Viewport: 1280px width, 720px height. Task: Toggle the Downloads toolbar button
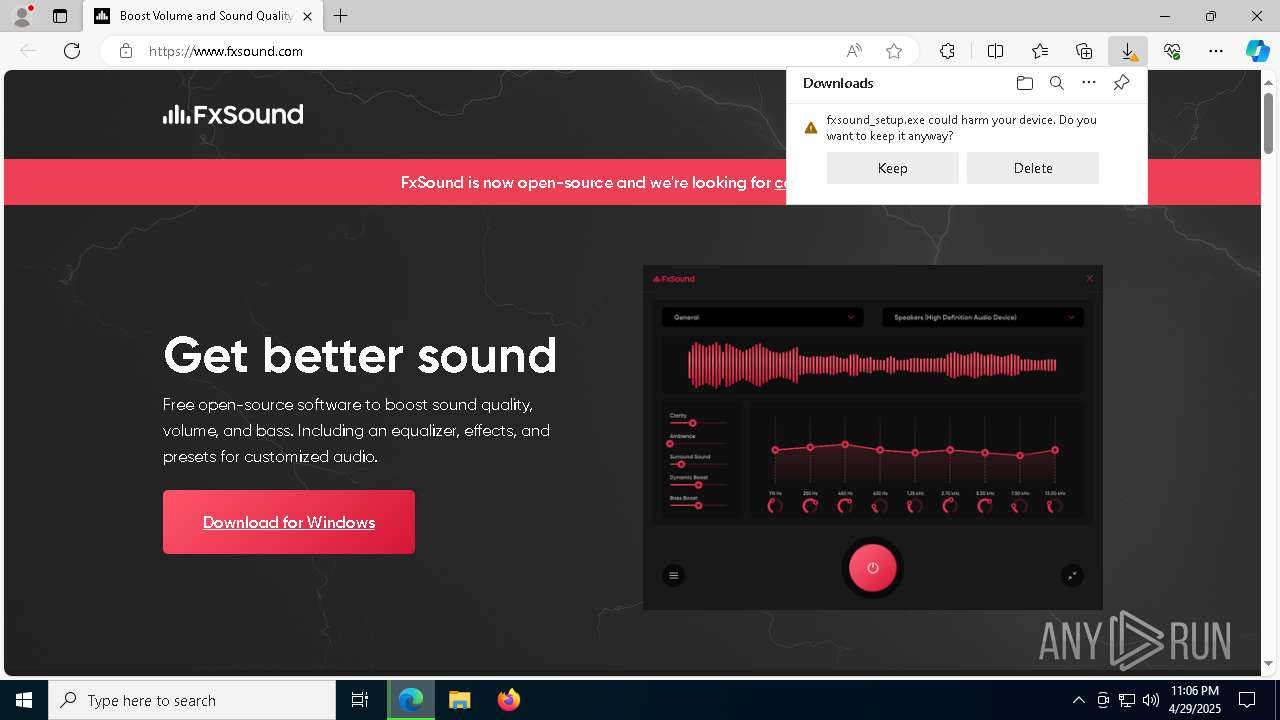(1128, 51)
